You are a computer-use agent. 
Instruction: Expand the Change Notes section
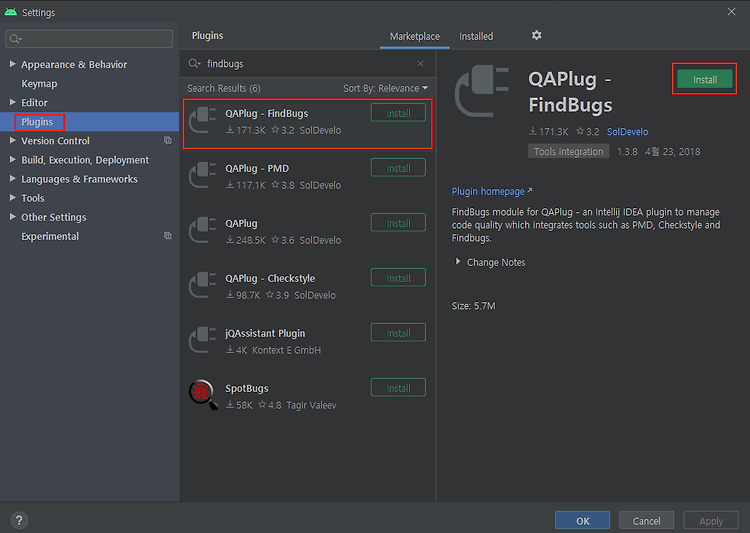tap(458, 262)
